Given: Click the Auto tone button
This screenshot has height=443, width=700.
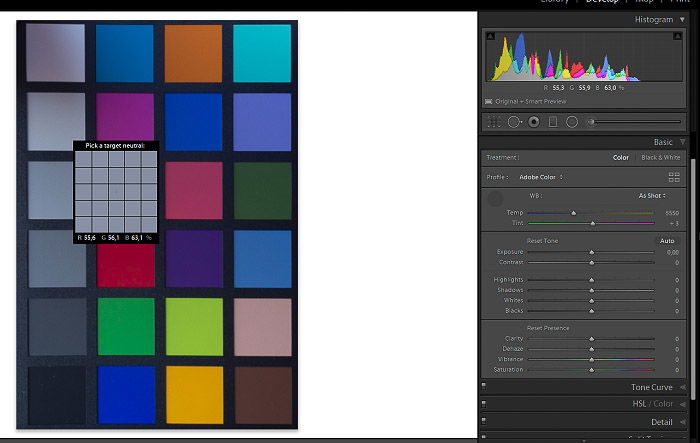Looking at the screenshot, I should (x=667, y=241).
